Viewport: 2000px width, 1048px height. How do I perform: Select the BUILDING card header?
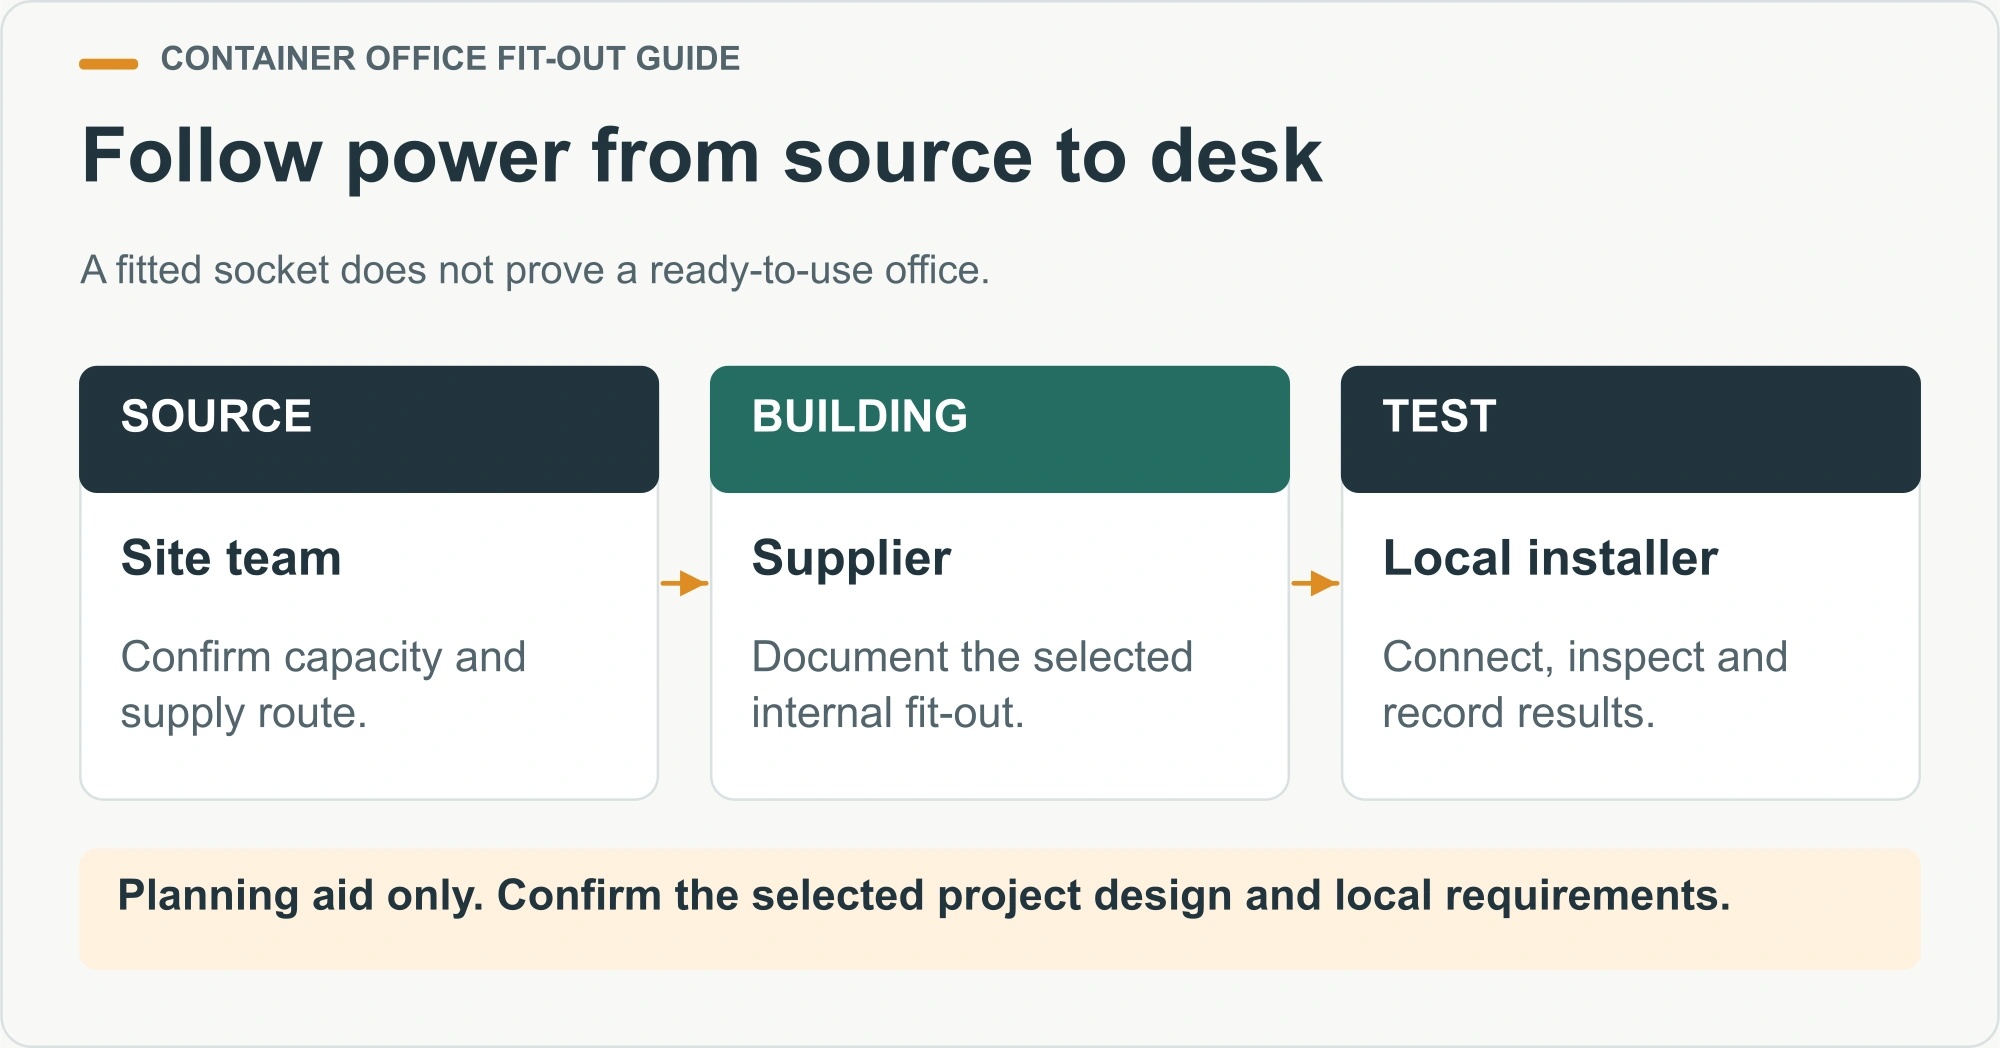1000,429
